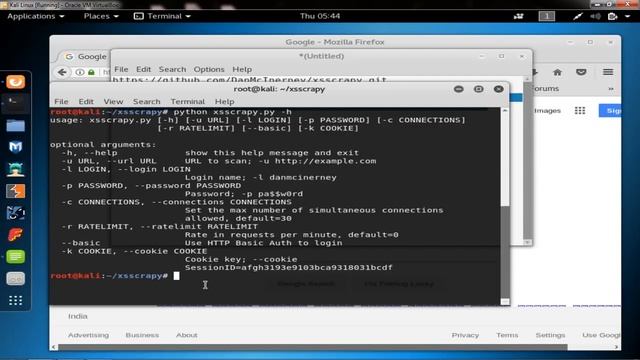Open the Armitage dock icon

pos(16,169)
